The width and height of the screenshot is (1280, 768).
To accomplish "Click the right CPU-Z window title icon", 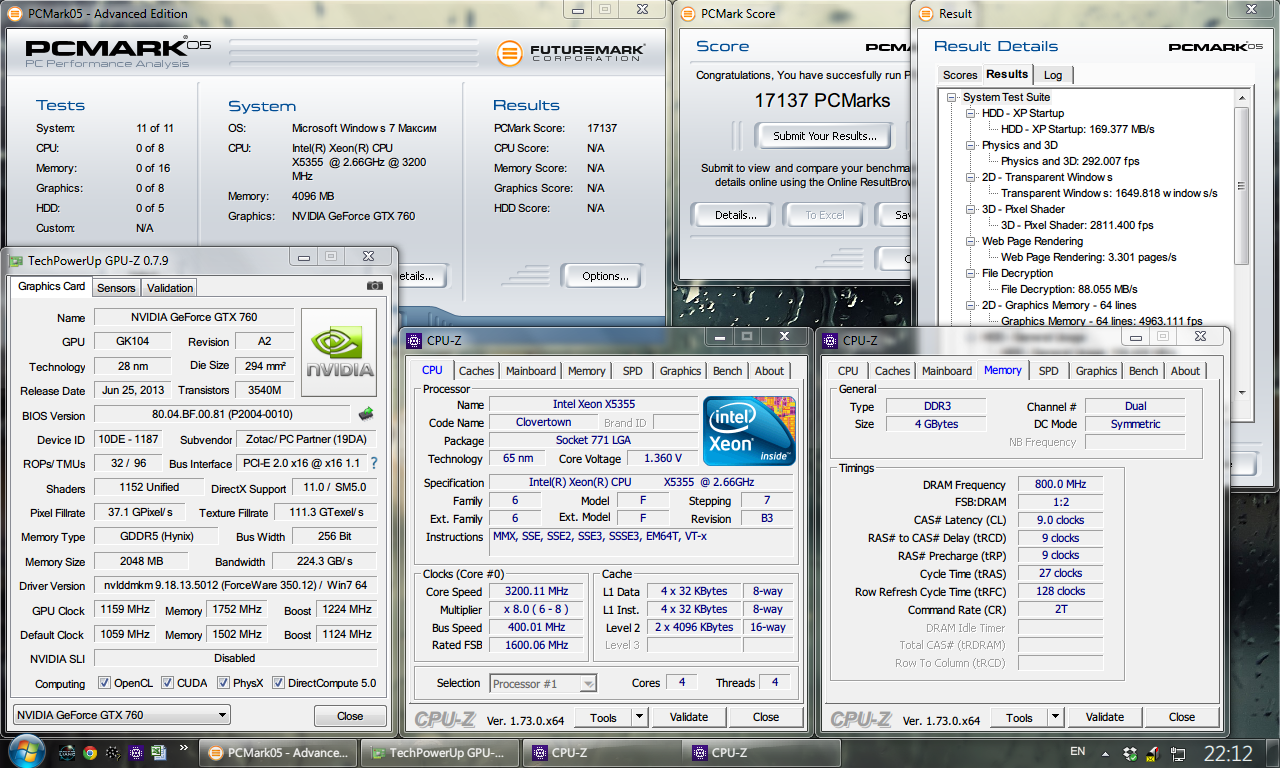I will [x=829, y=340].
